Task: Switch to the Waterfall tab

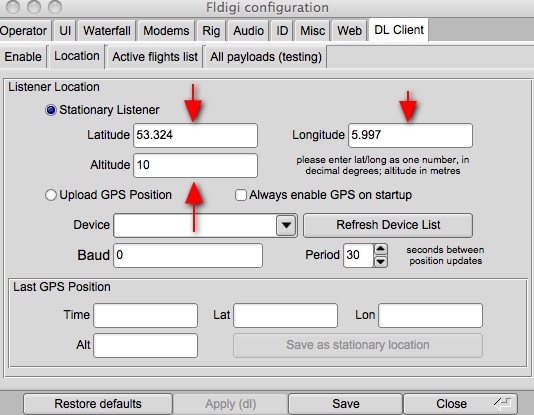Action: tap(107, 31)
